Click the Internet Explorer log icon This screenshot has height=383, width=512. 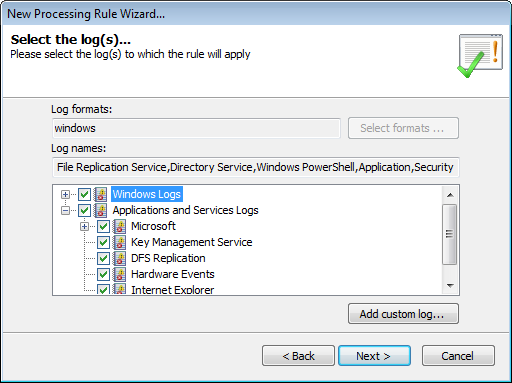(119, 289)
